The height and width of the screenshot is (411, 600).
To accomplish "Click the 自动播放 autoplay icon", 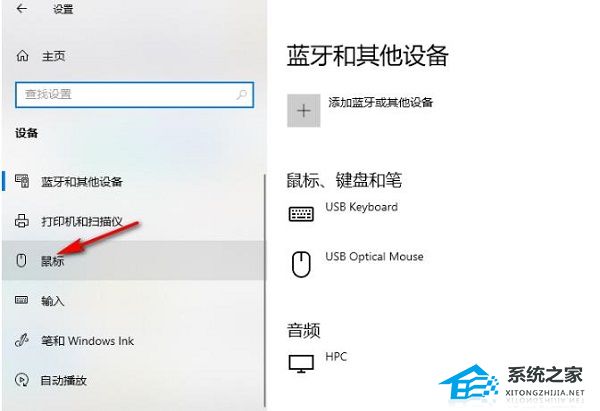I will point(21,380).
